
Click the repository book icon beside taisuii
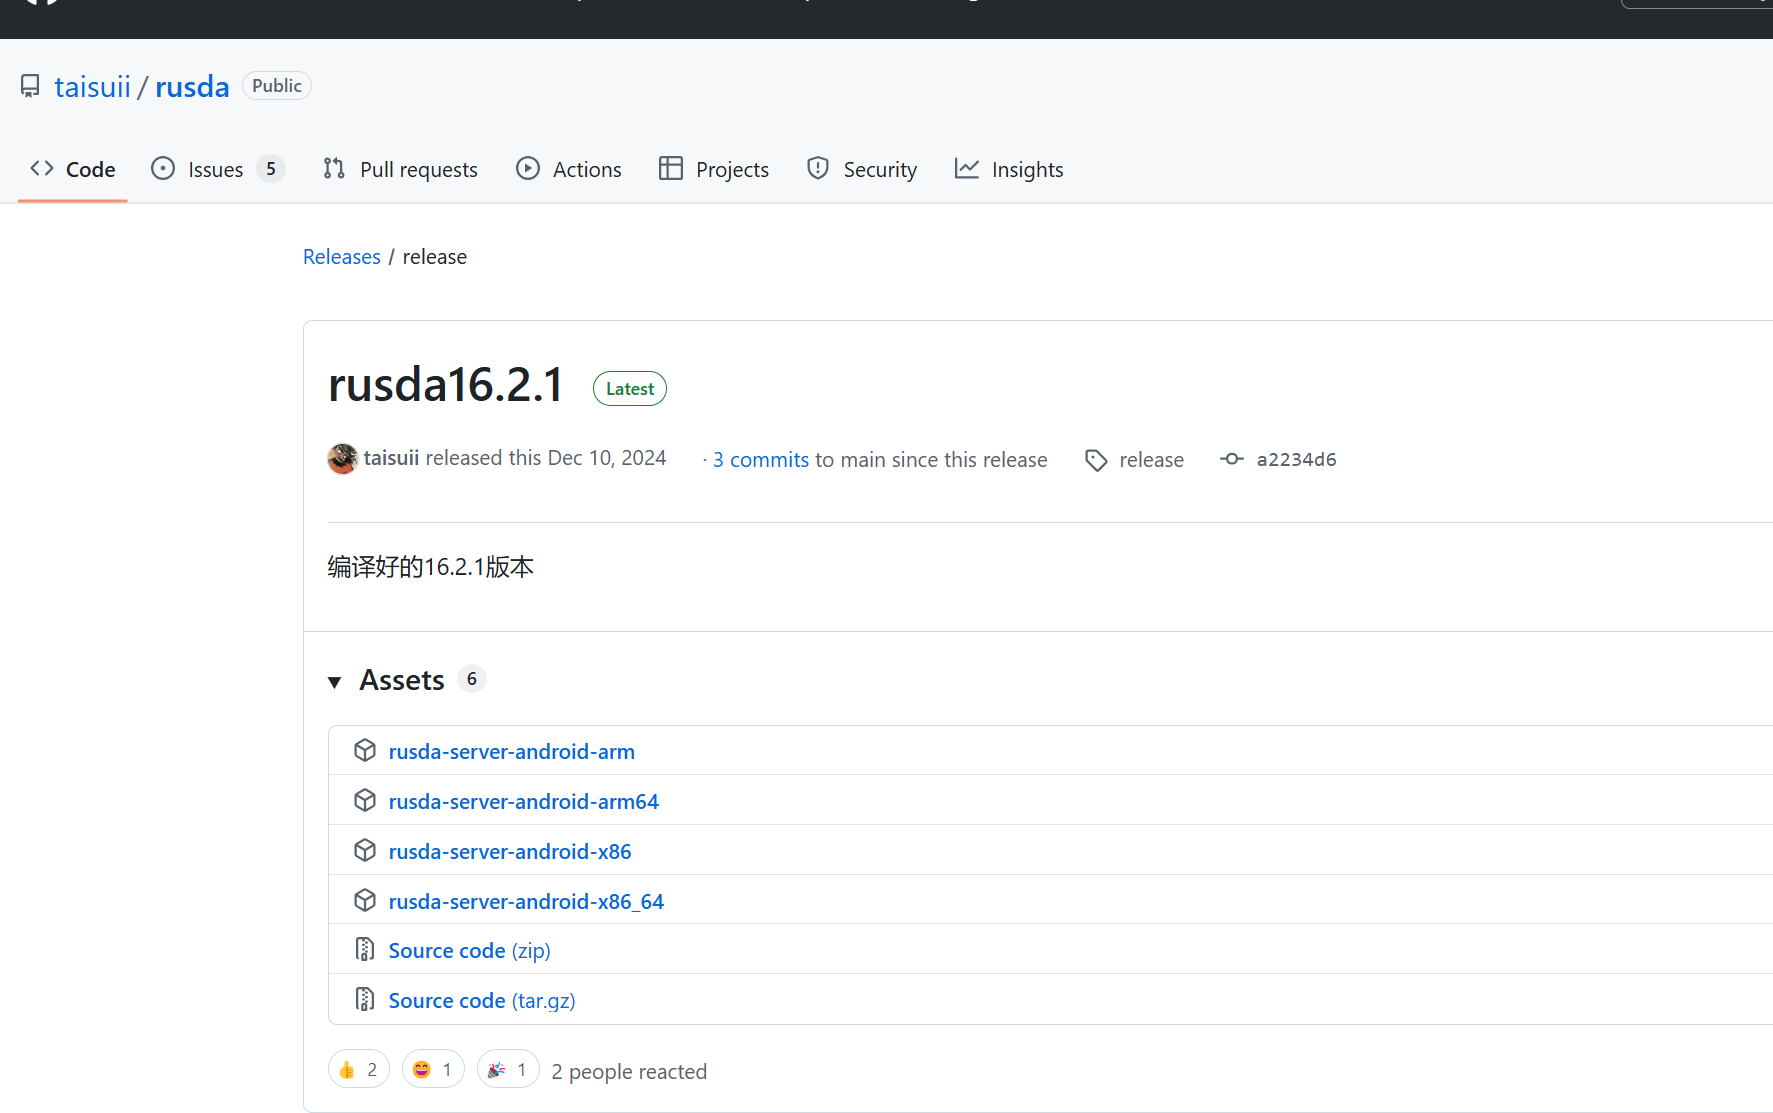click(31, 86)
